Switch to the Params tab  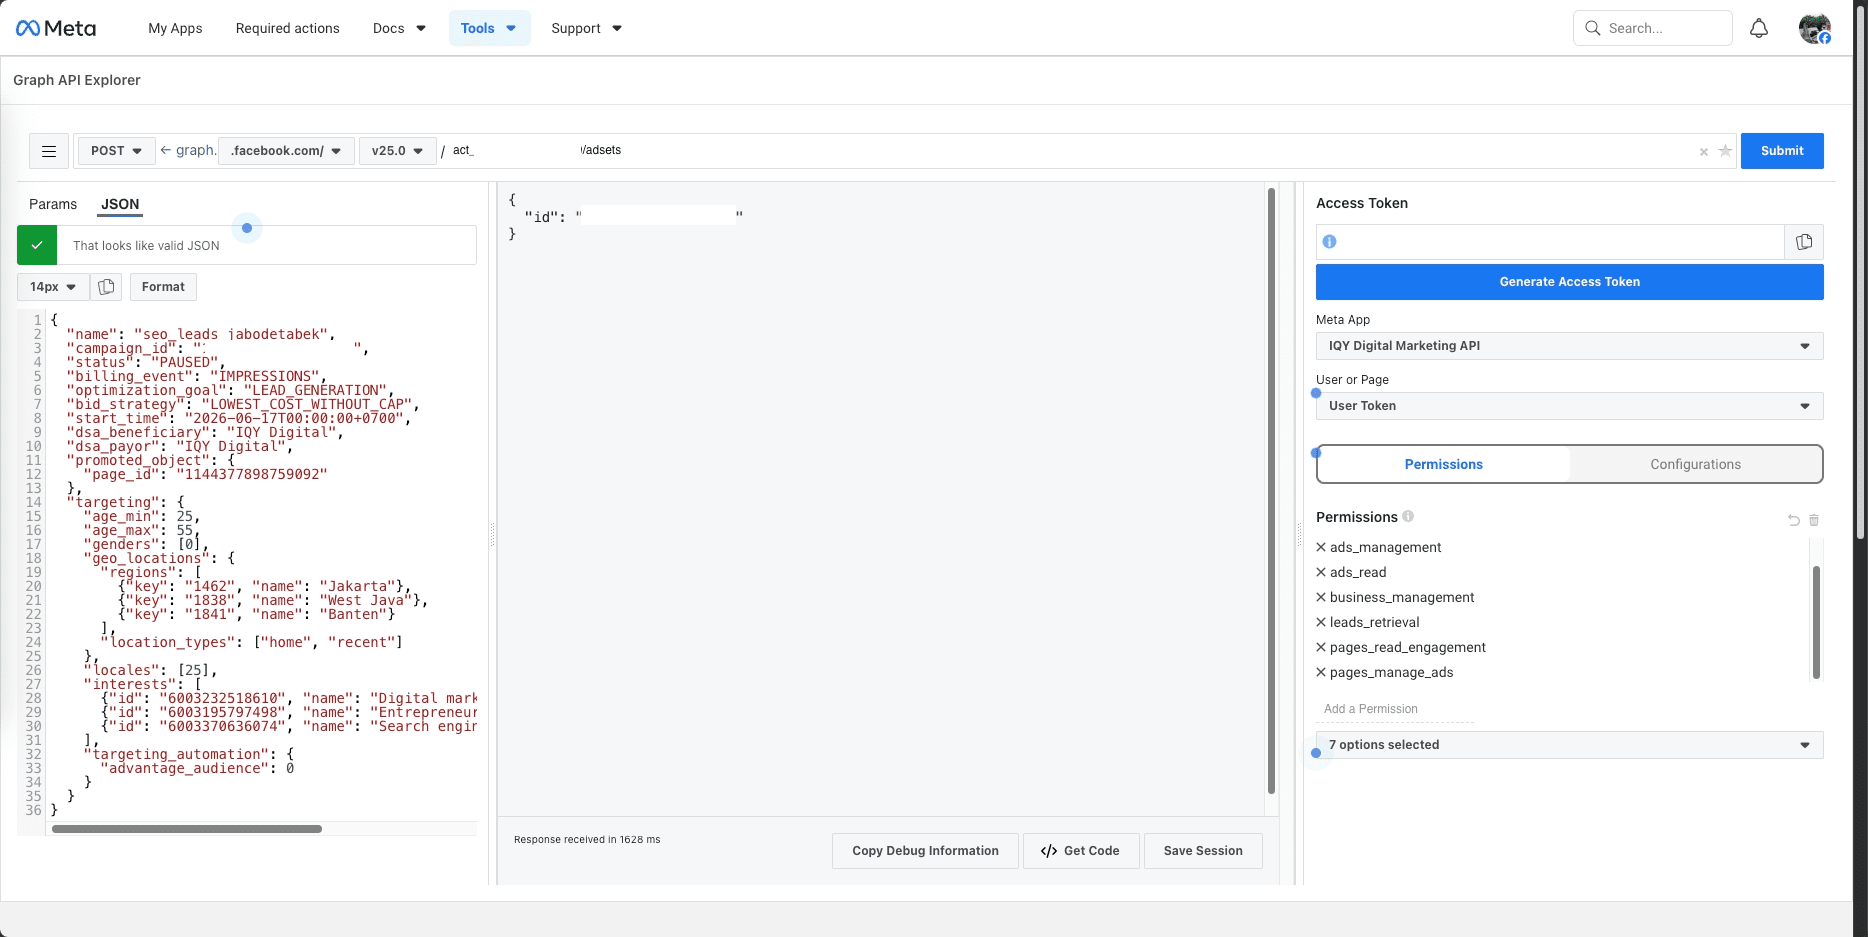pos(53,204)
